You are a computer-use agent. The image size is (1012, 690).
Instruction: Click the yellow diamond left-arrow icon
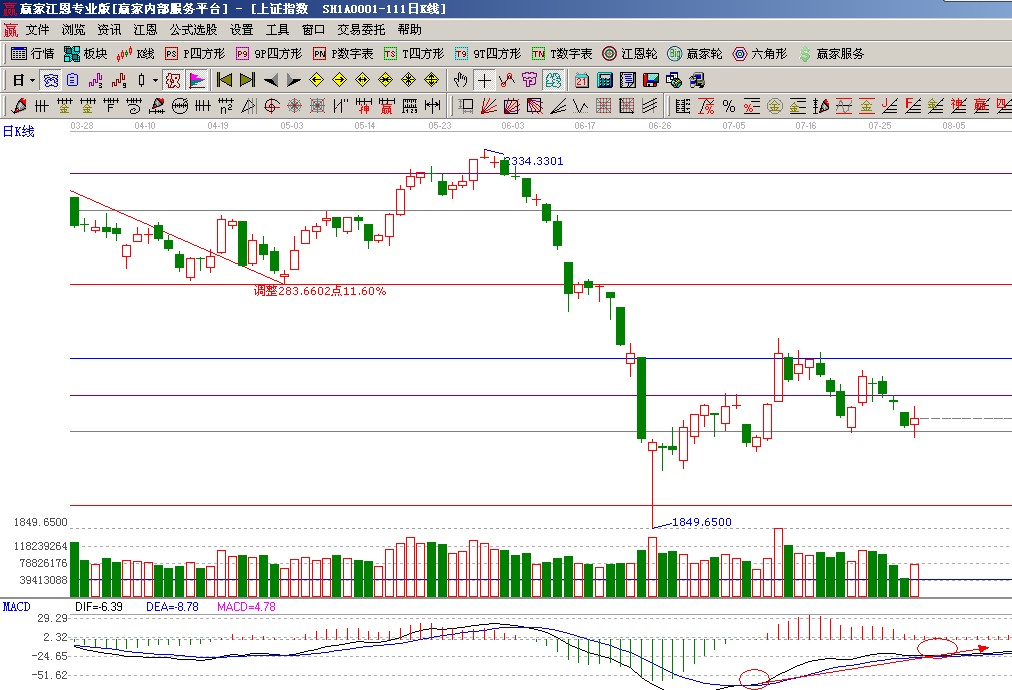pos(317,80)
